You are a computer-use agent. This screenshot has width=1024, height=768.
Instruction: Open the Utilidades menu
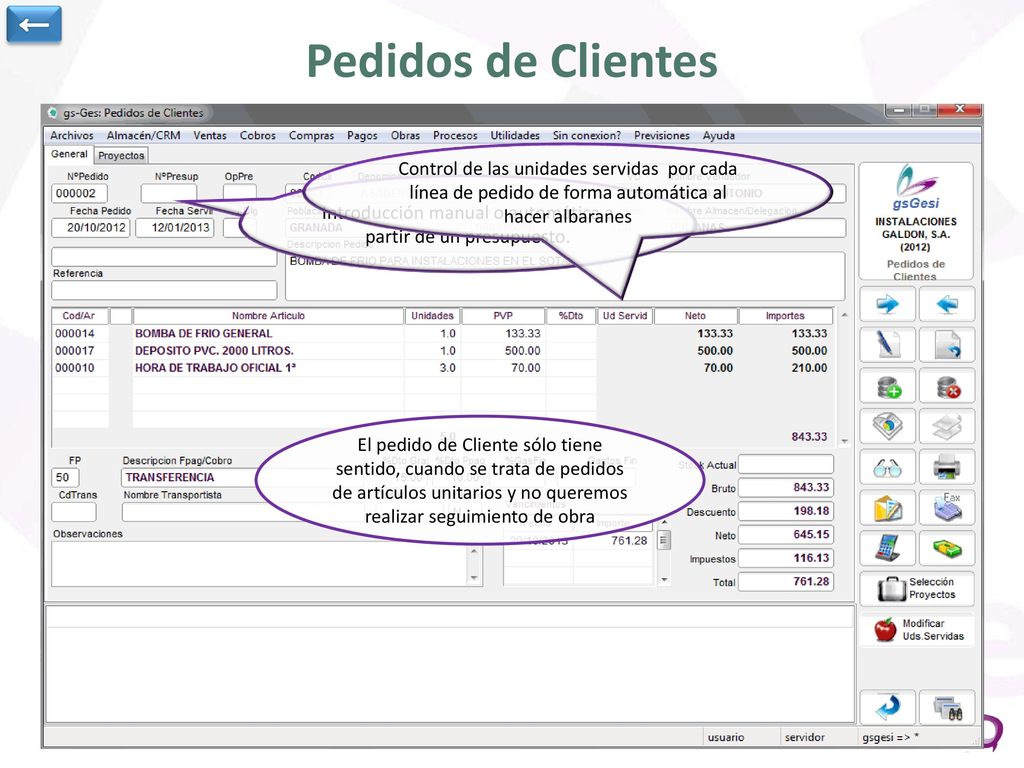(x=515, y=135)
